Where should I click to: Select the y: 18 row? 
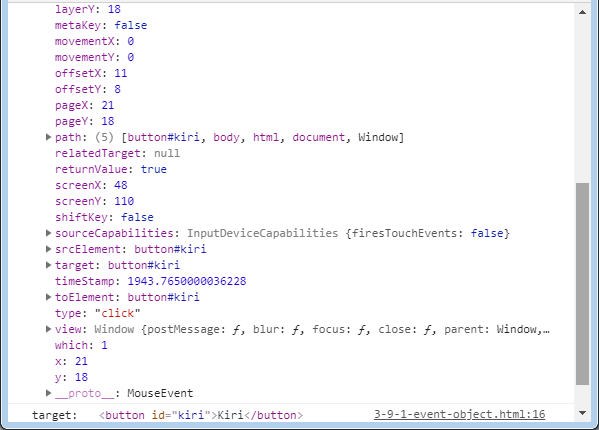coord(71,377)
